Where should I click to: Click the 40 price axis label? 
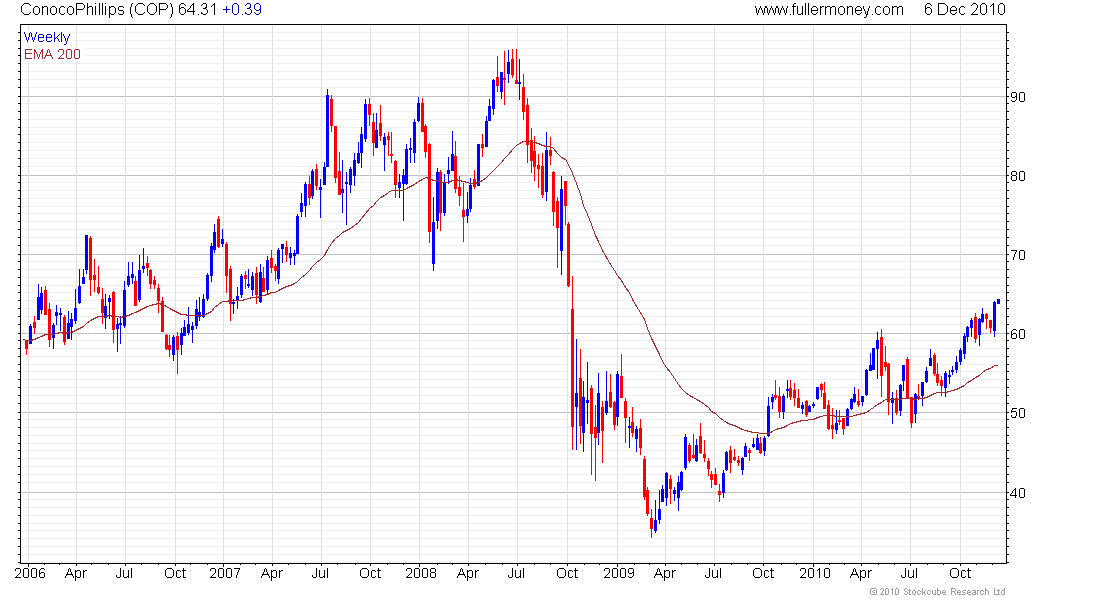(1017, 493)
